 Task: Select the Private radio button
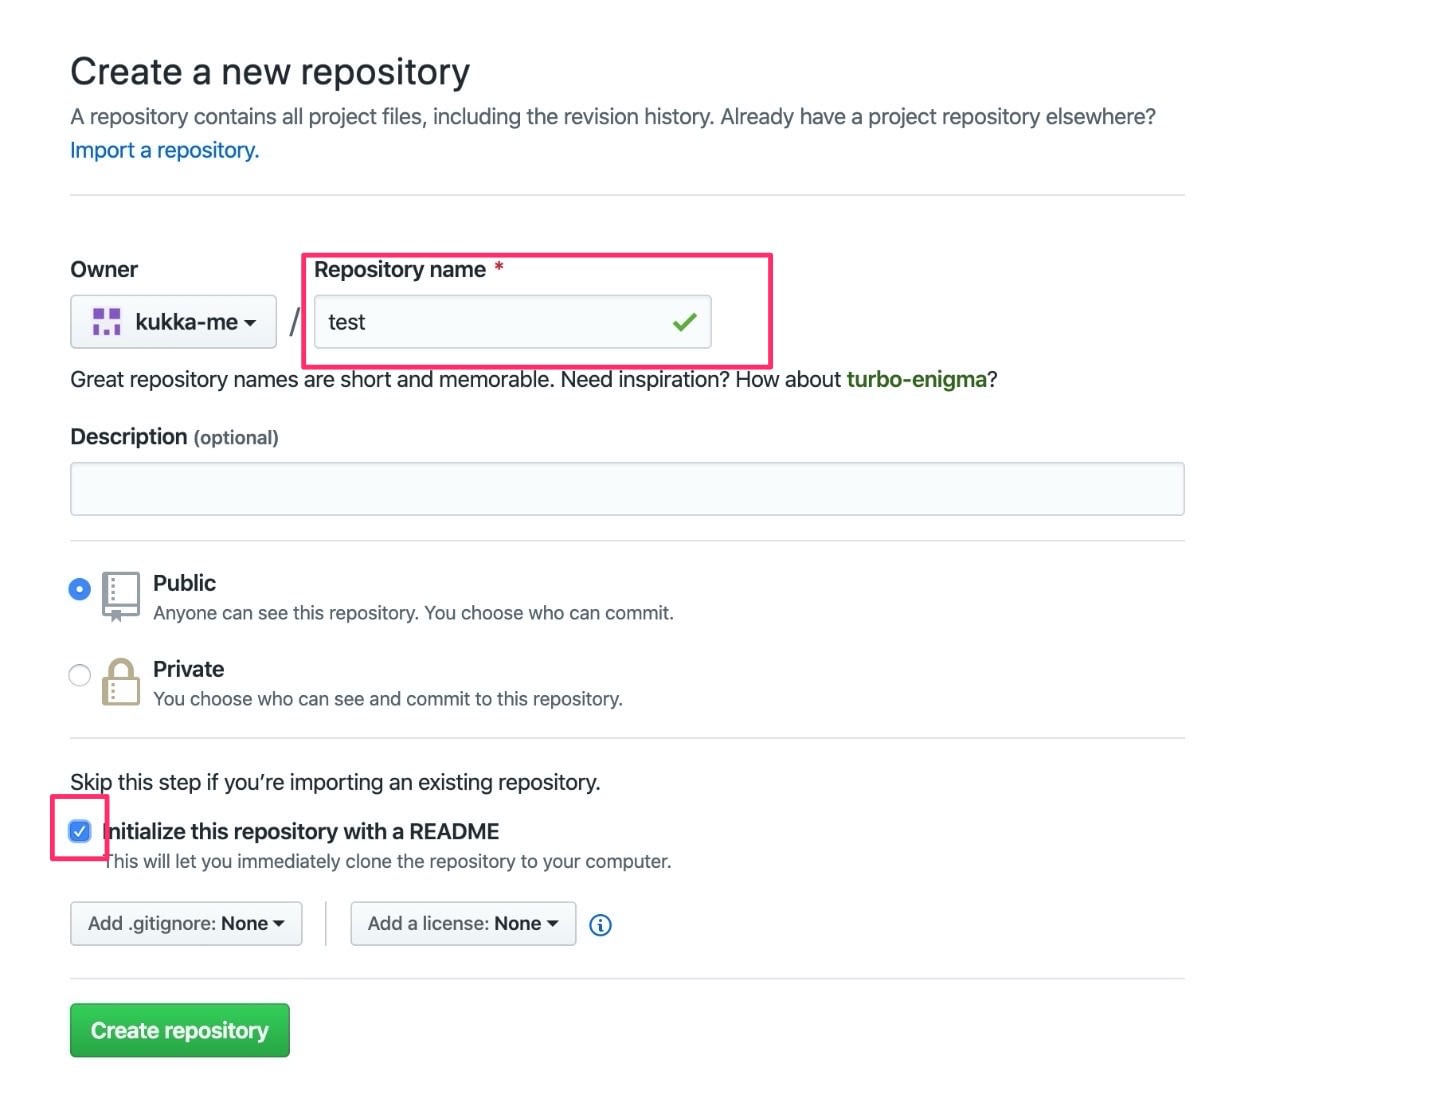[80, 675]
